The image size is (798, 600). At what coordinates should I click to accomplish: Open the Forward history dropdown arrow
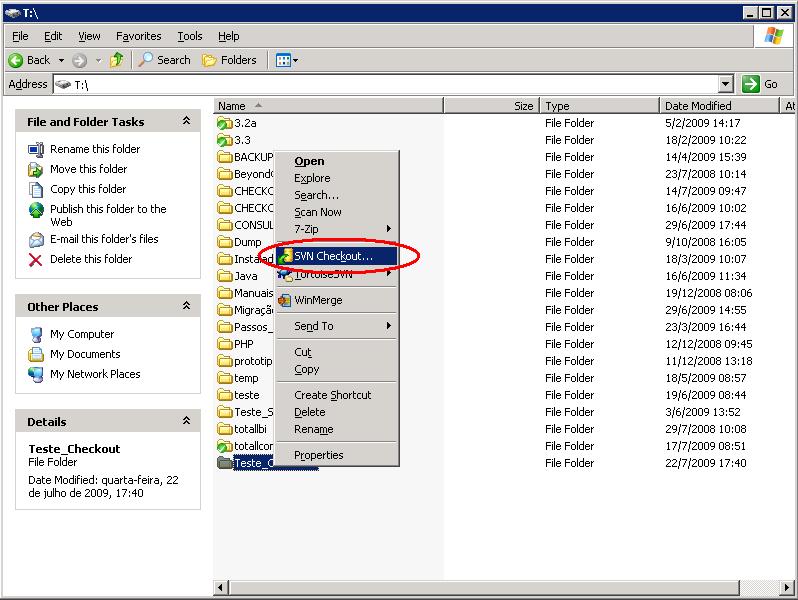[x=99, y=61]
